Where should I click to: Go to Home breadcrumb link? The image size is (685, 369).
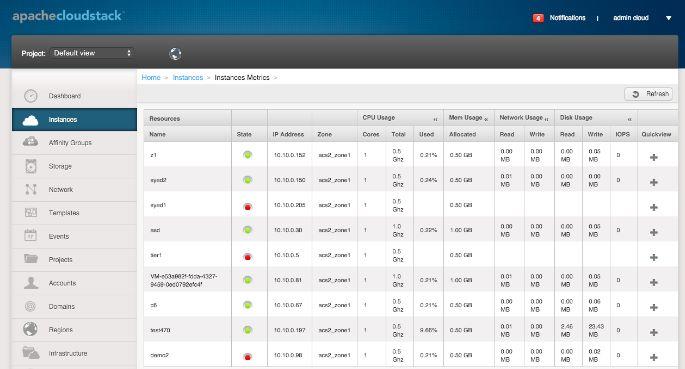pyautogui.click(x=151, y=77)
